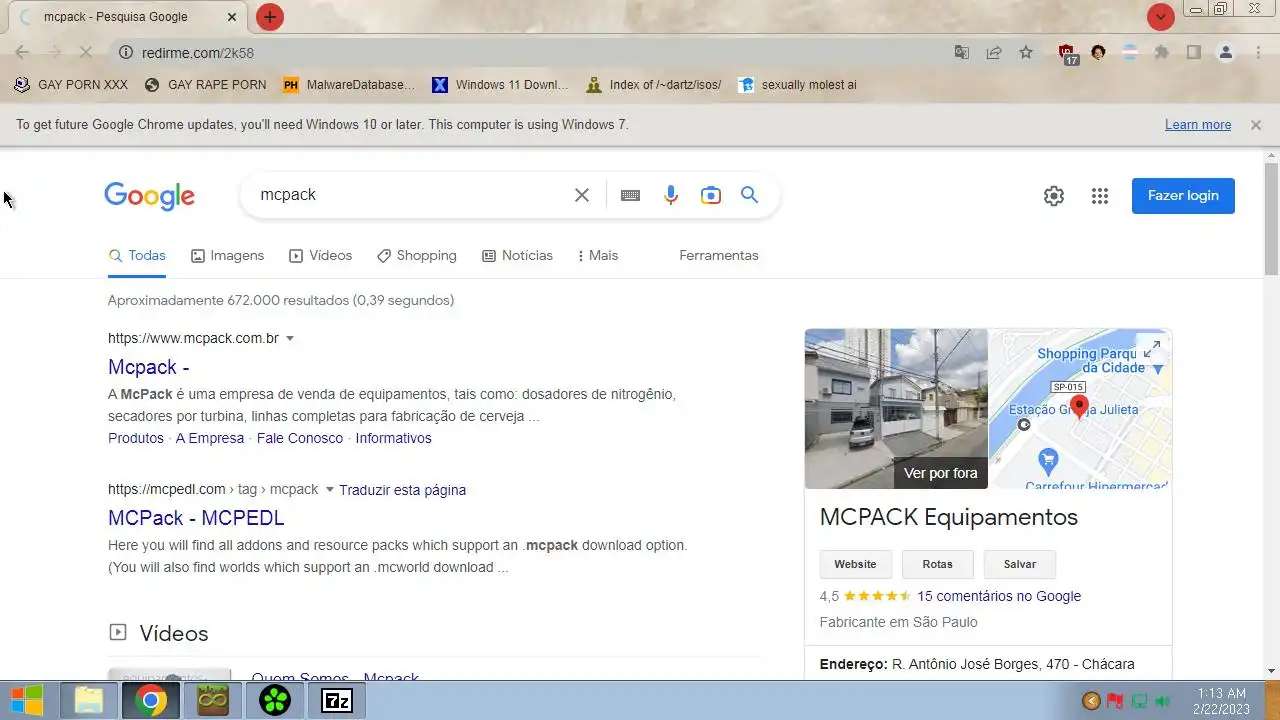The width and height of the screenshot is (1280, 720).
Task: Open the Informativos sitelink
Action: pyautogui.click(x=394, y=438)
